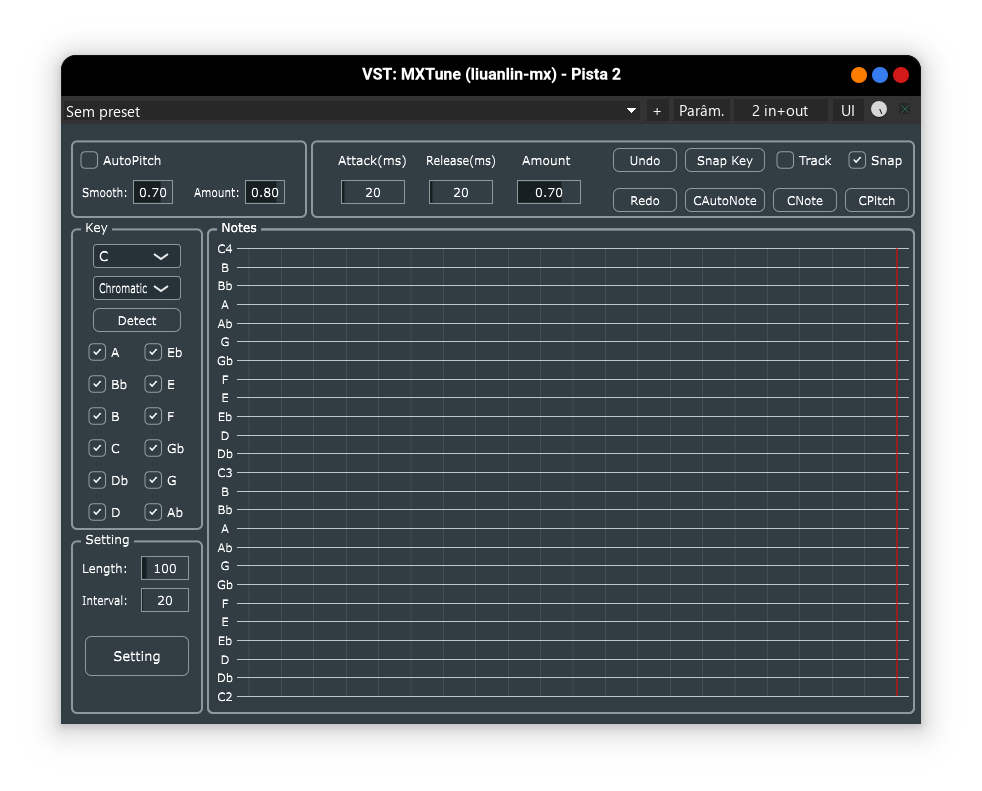Image resolution: width=982 pixels, height=791 pixels.
Task: Expand the Chromatic scale dropdown
Action: pos(137,288)
